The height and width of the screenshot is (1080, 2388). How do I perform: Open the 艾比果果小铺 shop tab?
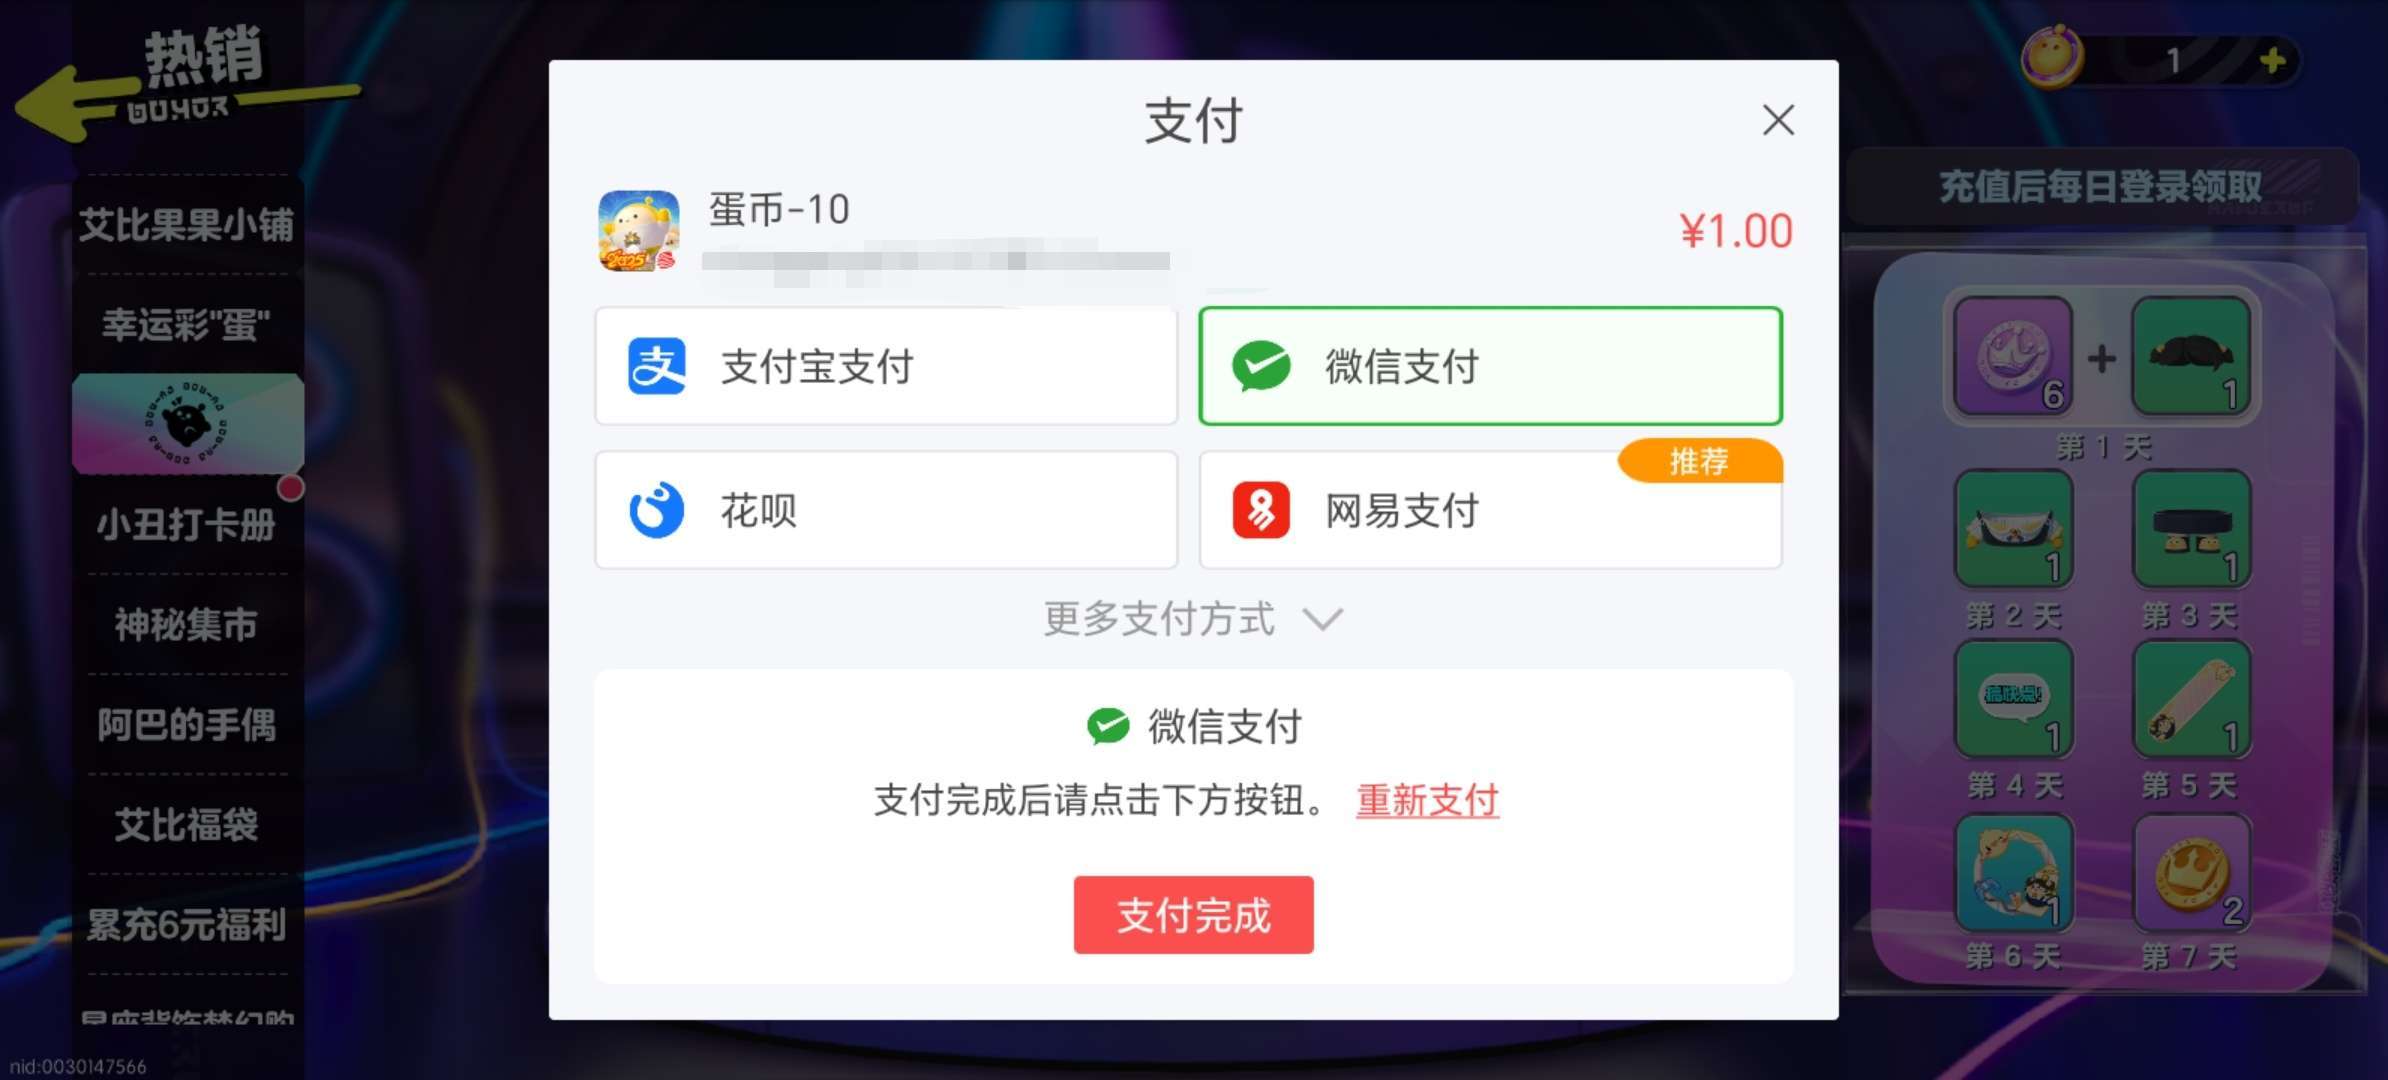click(187, 225)
